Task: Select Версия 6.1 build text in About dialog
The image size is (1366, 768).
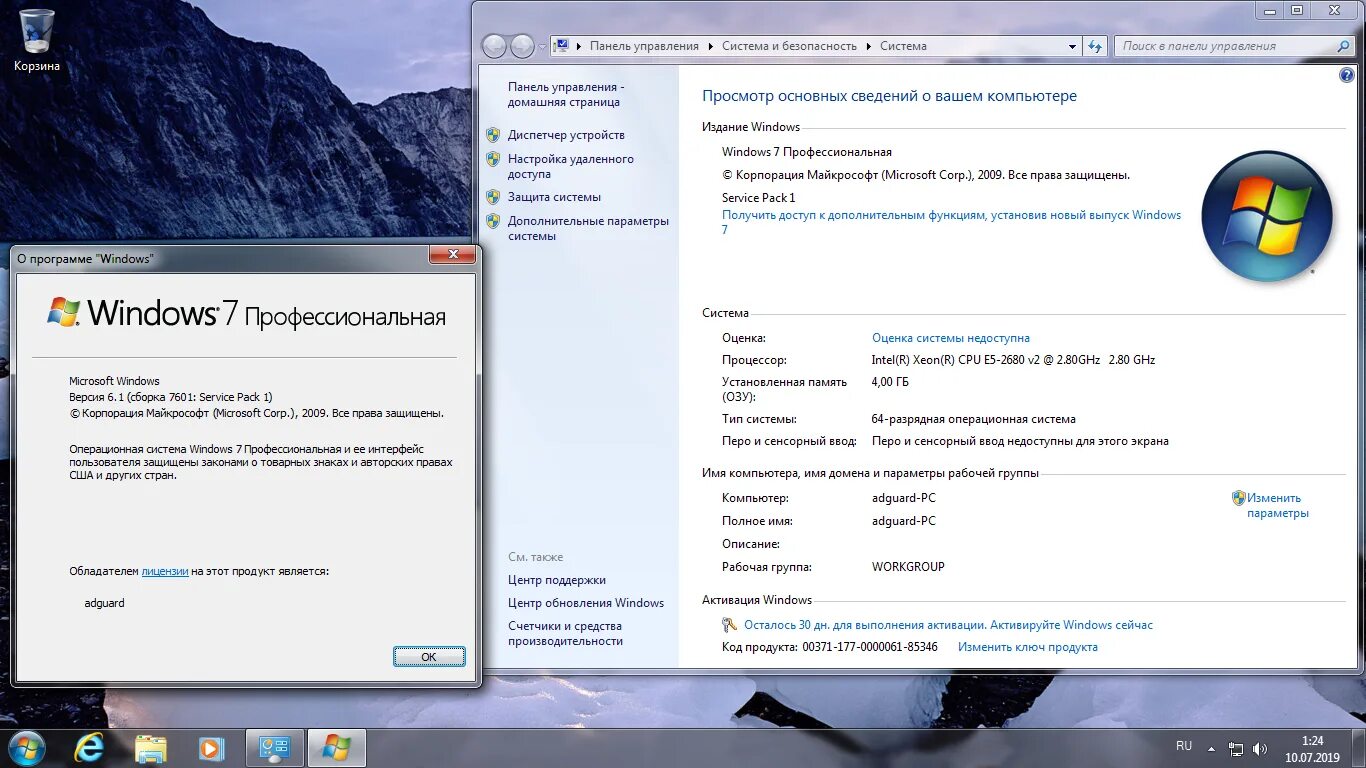Action: point(171,397)
